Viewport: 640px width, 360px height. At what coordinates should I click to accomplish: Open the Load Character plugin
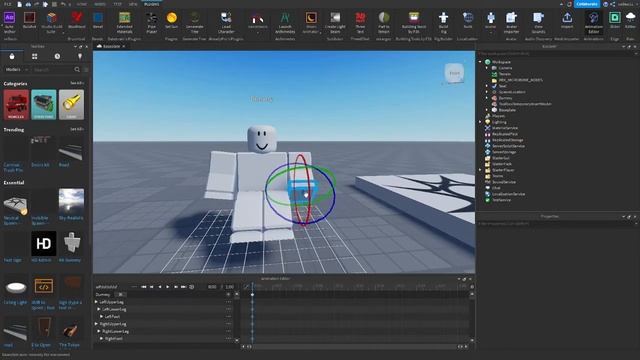(226, 22)
